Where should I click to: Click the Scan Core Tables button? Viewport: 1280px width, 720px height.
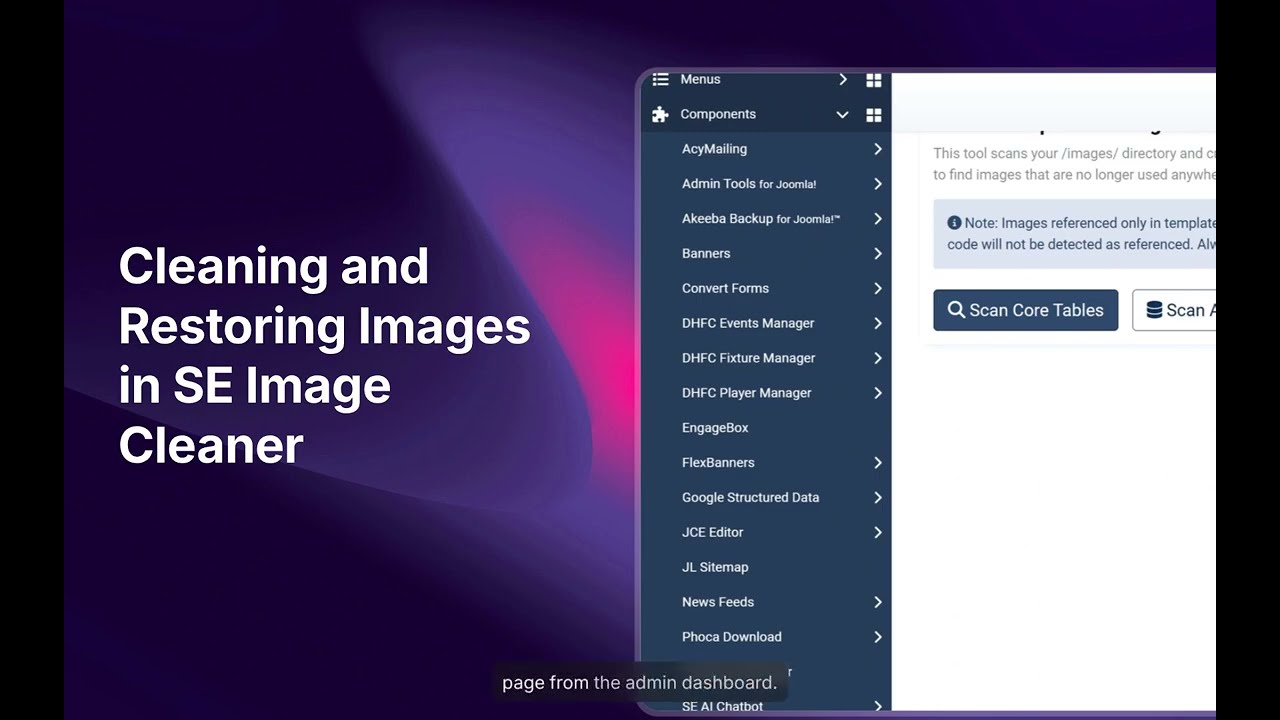(1025, 310)
